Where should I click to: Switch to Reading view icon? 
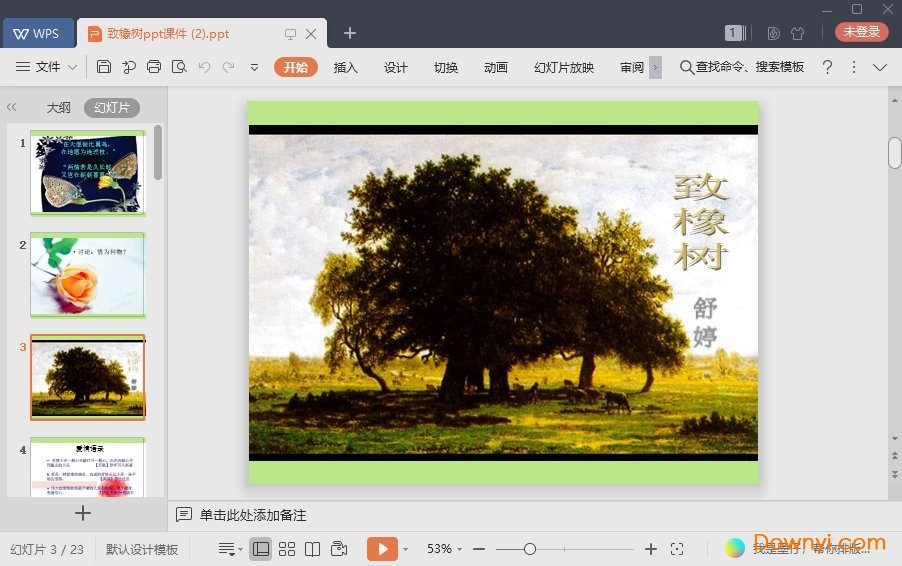(312, 549)
